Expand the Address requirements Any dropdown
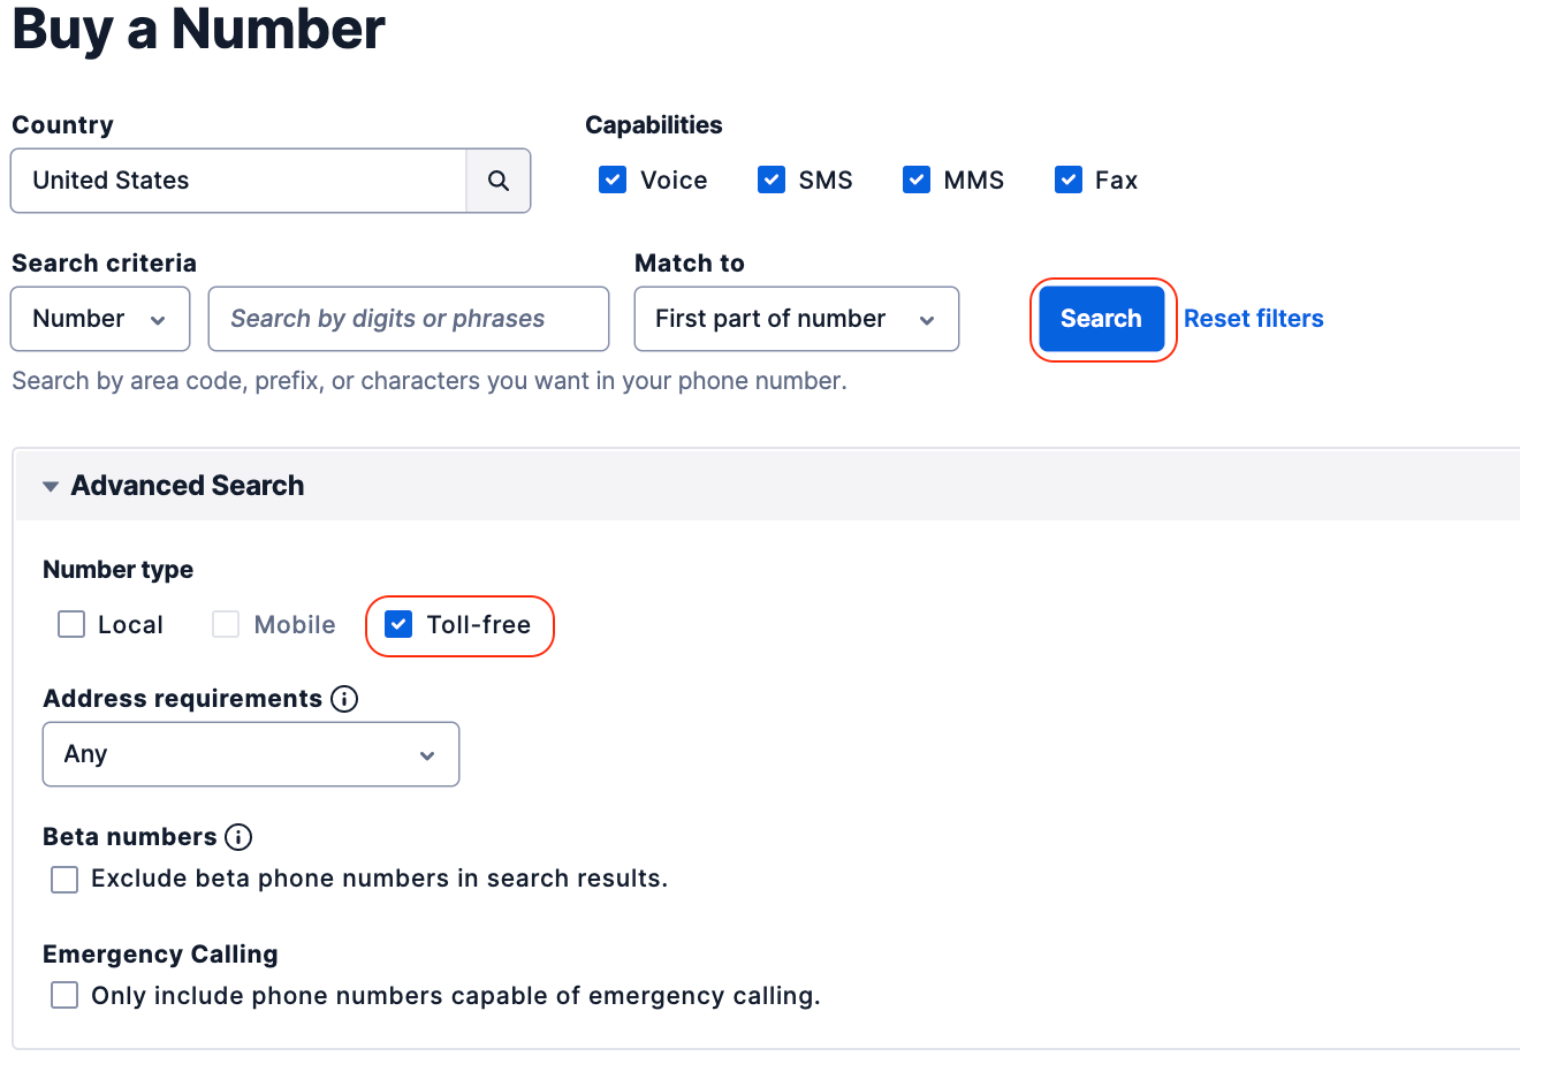Image resolution: width=1560 pixels, height=1070 pixels. [250, 754]
